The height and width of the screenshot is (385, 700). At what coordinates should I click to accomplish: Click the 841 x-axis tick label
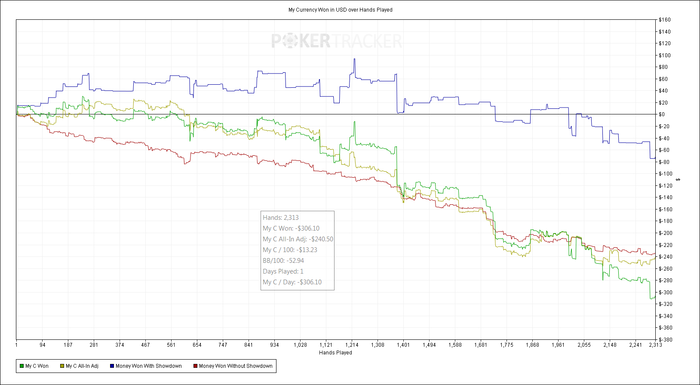[x=249, y=345]
